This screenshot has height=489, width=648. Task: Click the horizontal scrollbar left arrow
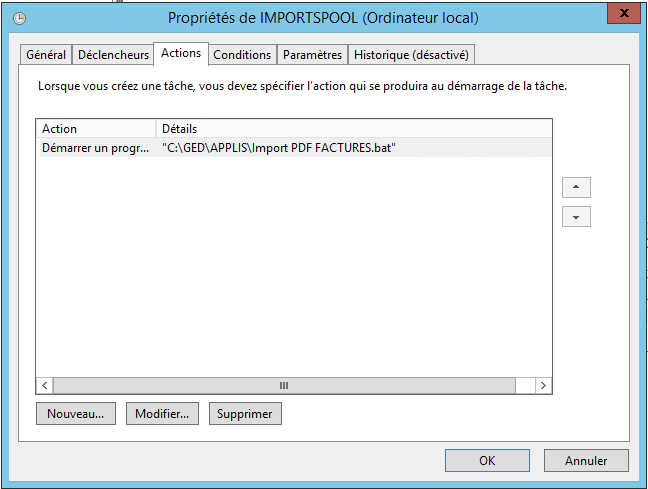click(45, 385)
